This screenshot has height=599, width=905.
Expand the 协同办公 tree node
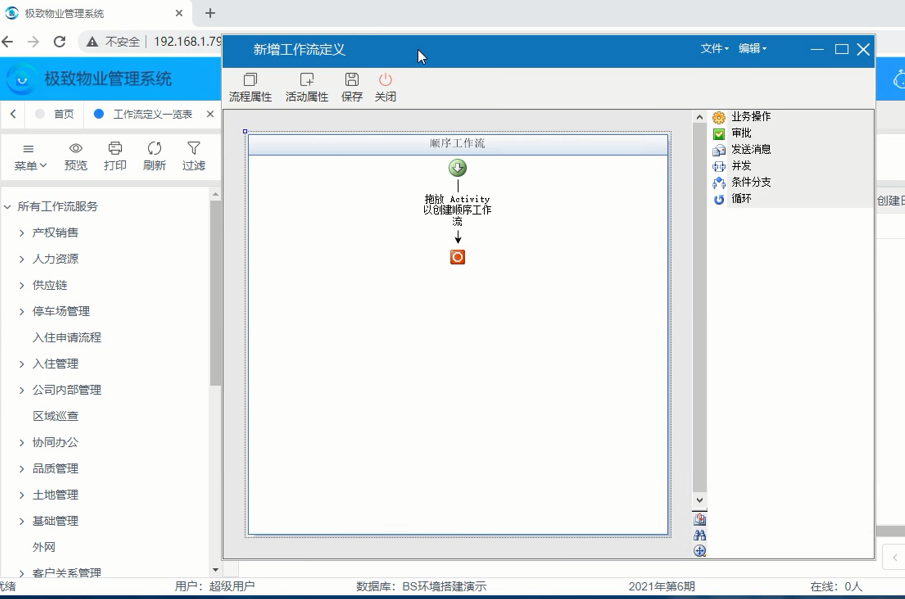21,443
